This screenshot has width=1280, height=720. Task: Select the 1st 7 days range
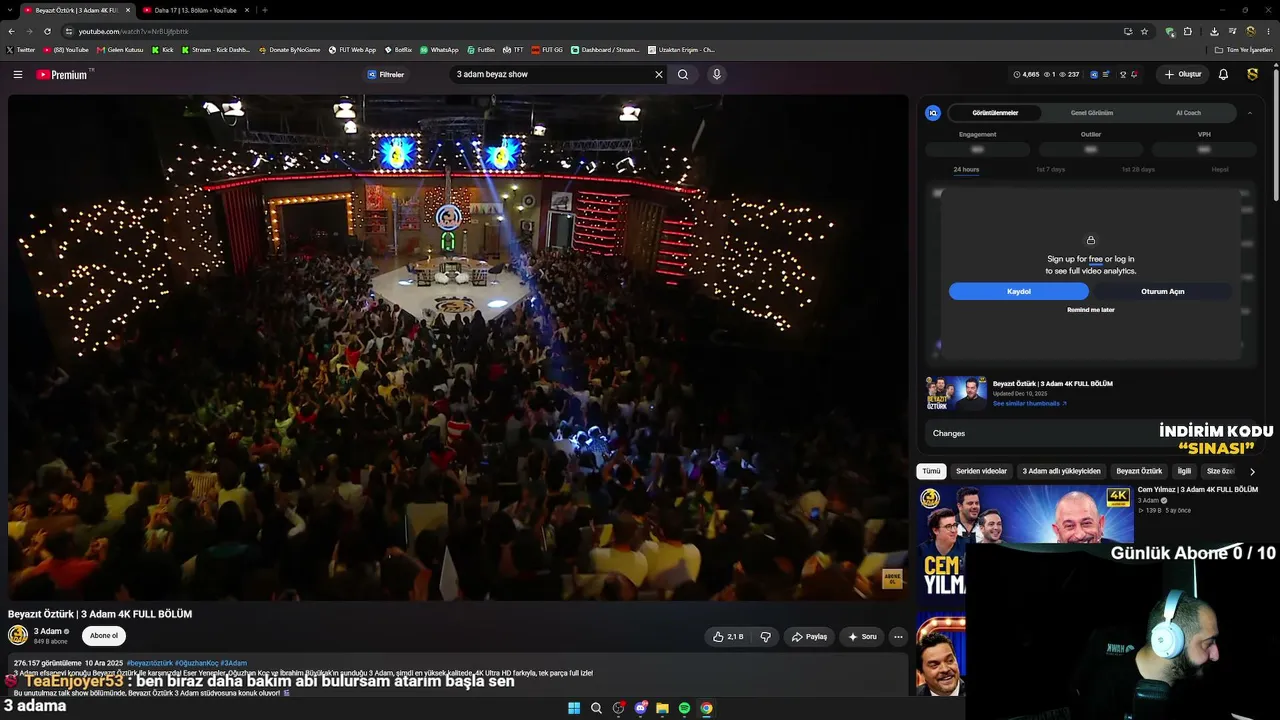point(1050,170)
